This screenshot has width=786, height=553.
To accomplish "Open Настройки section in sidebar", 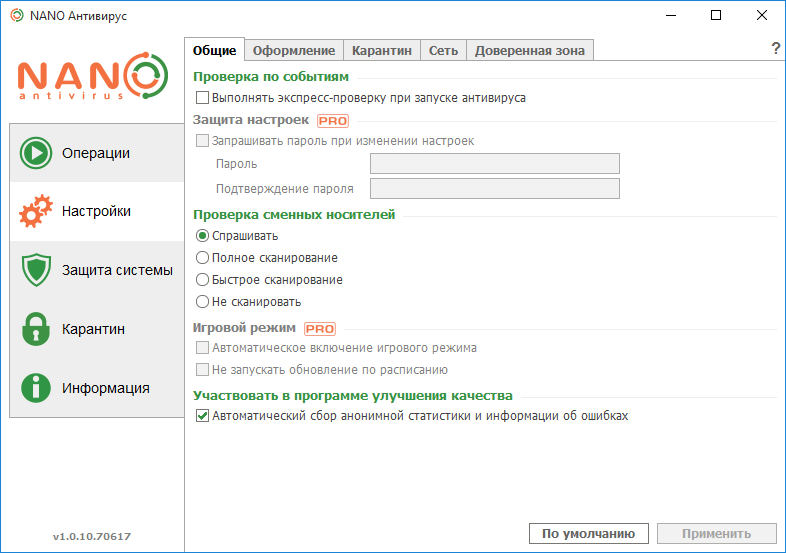I will tap(97, 211).
